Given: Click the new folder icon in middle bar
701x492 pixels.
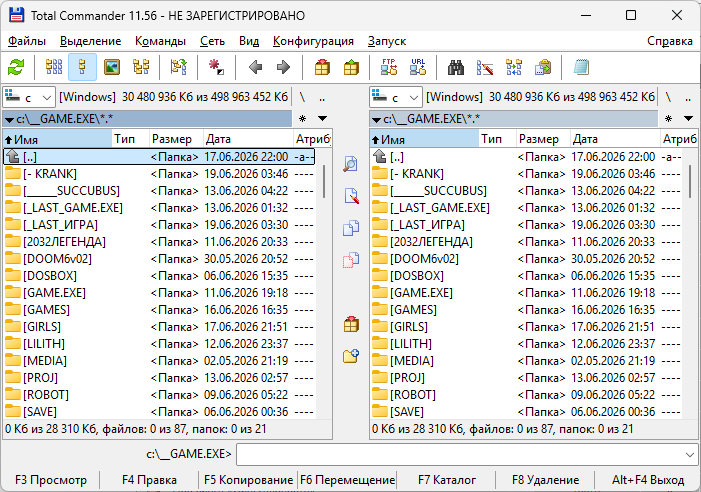Looking at the screenshot, I should coord(351,356).
